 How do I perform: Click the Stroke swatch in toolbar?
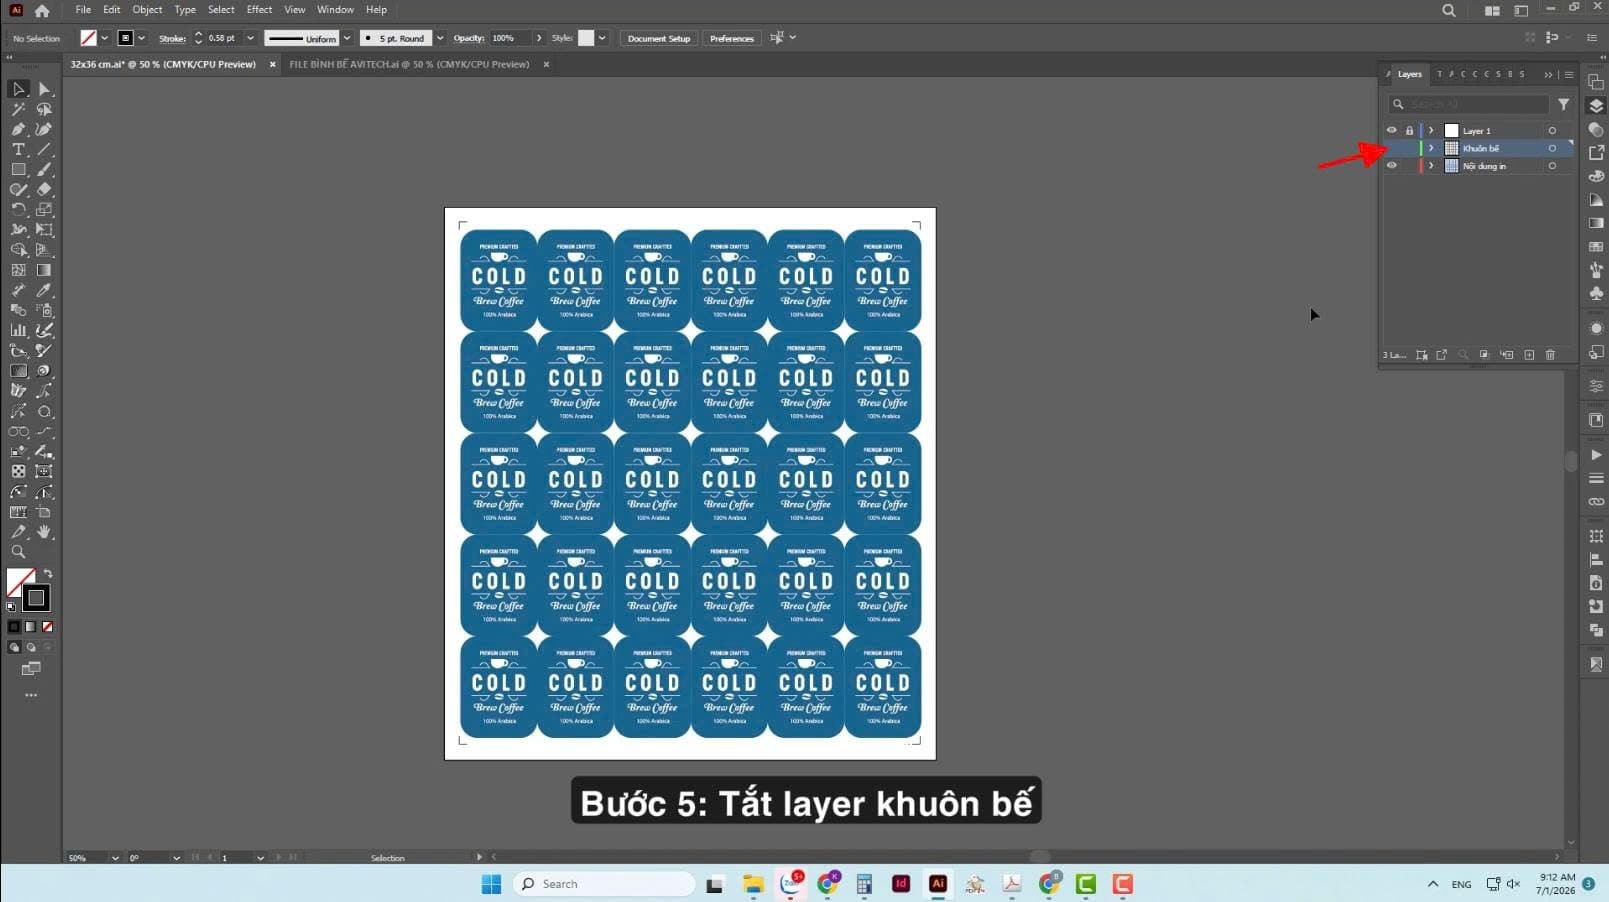[x=36, y=598]
